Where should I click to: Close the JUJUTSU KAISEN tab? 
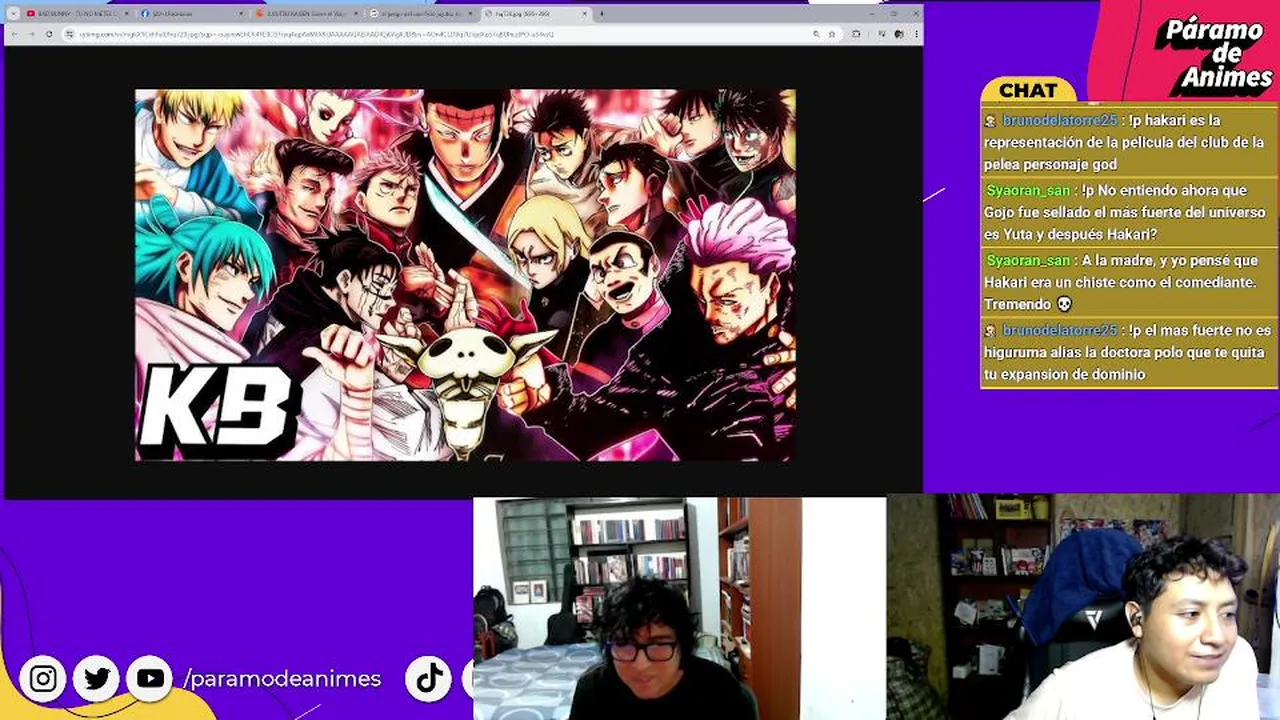[356, 14]
